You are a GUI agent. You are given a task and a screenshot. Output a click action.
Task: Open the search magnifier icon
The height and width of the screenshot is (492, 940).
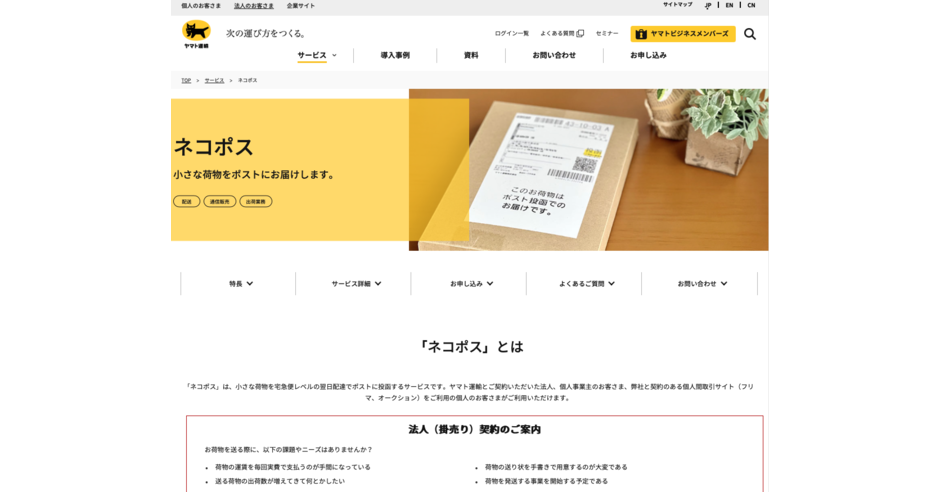pos(750,34)
